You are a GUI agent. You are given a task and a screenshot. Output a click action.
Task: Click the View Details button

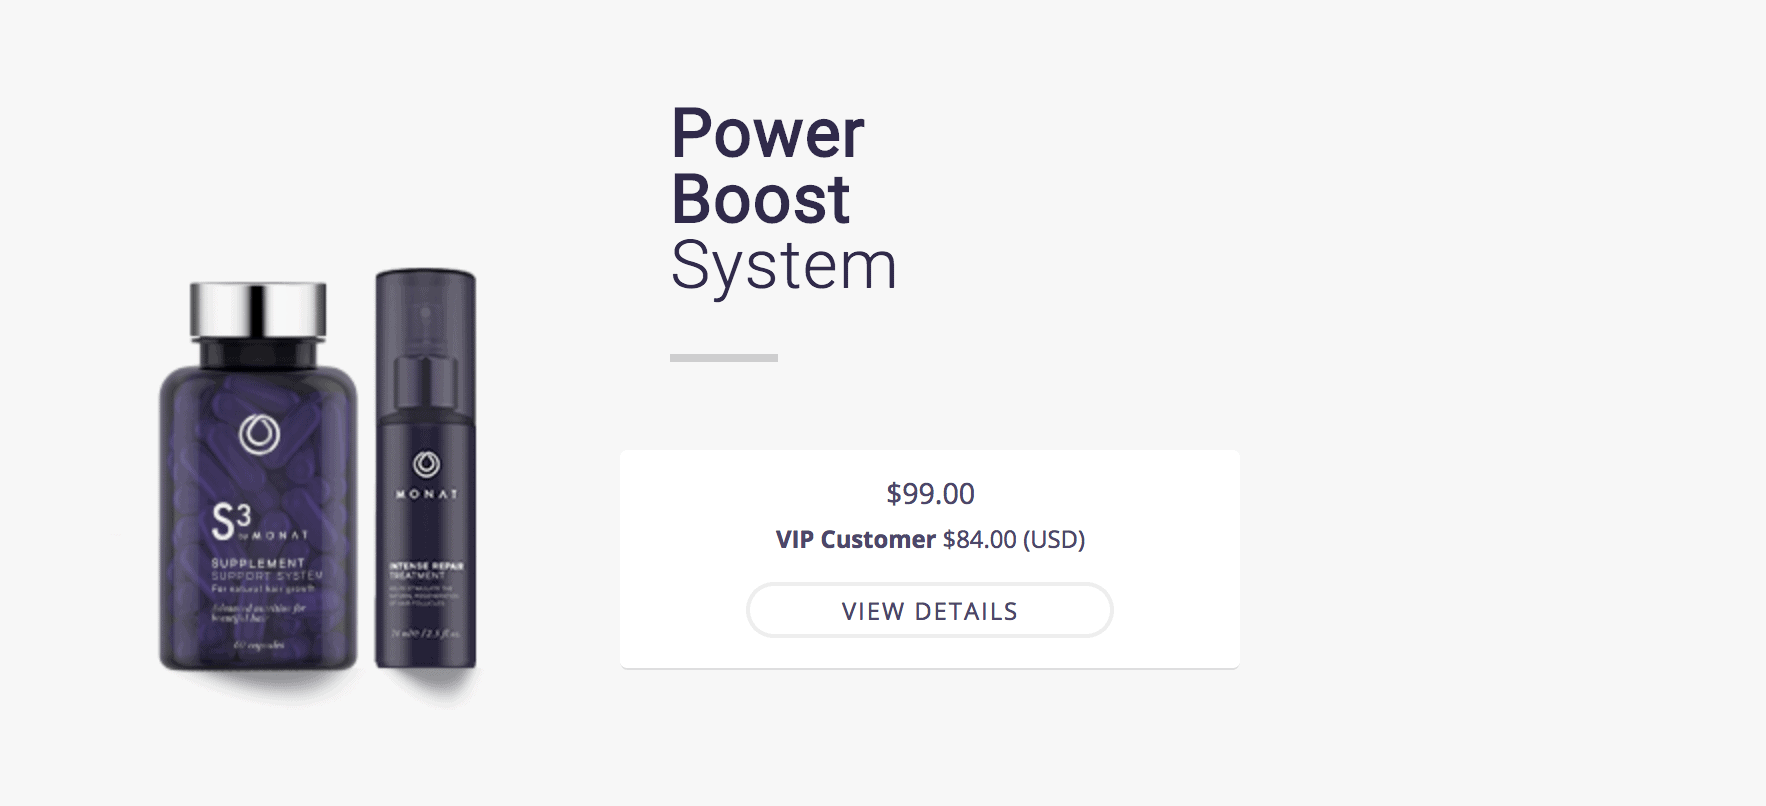tap(929, 610)
